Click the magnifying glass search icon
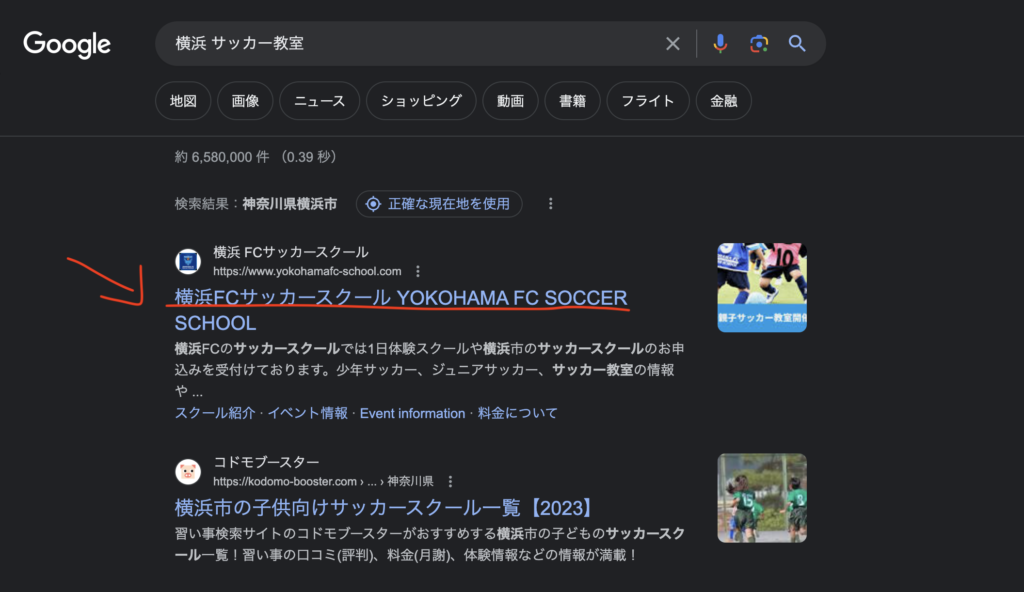1024x592 pixels. pyautogui.click(x=797, y=44)
